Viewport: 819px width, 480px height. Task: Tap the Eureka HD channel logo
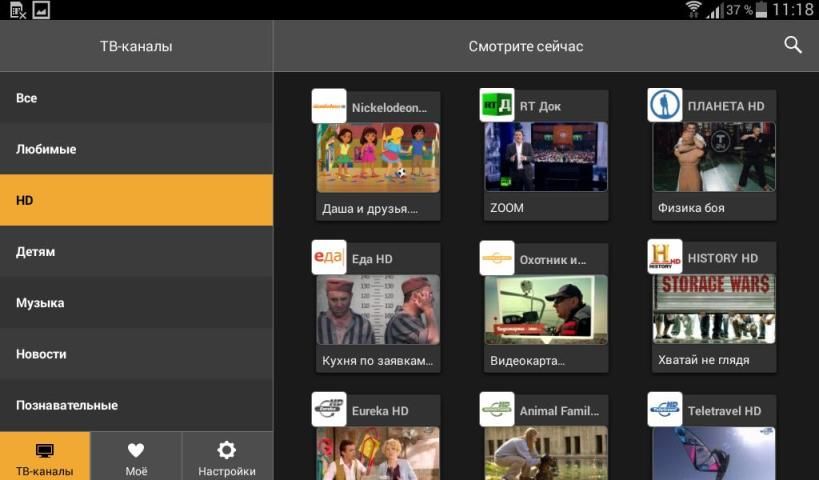[329, 410]
